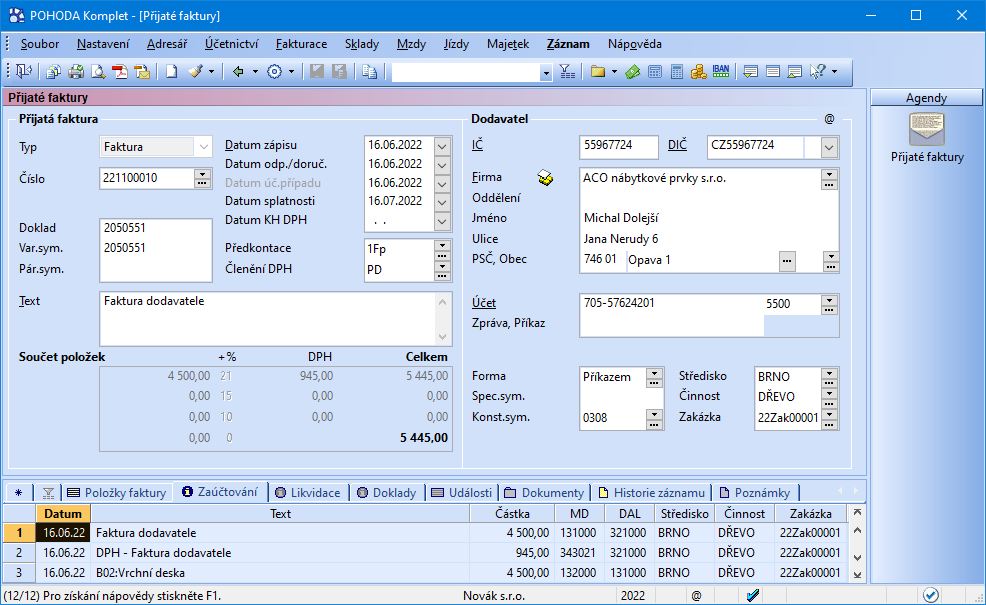
Task: Open the Soubor menu
Action: coord(40,44)
